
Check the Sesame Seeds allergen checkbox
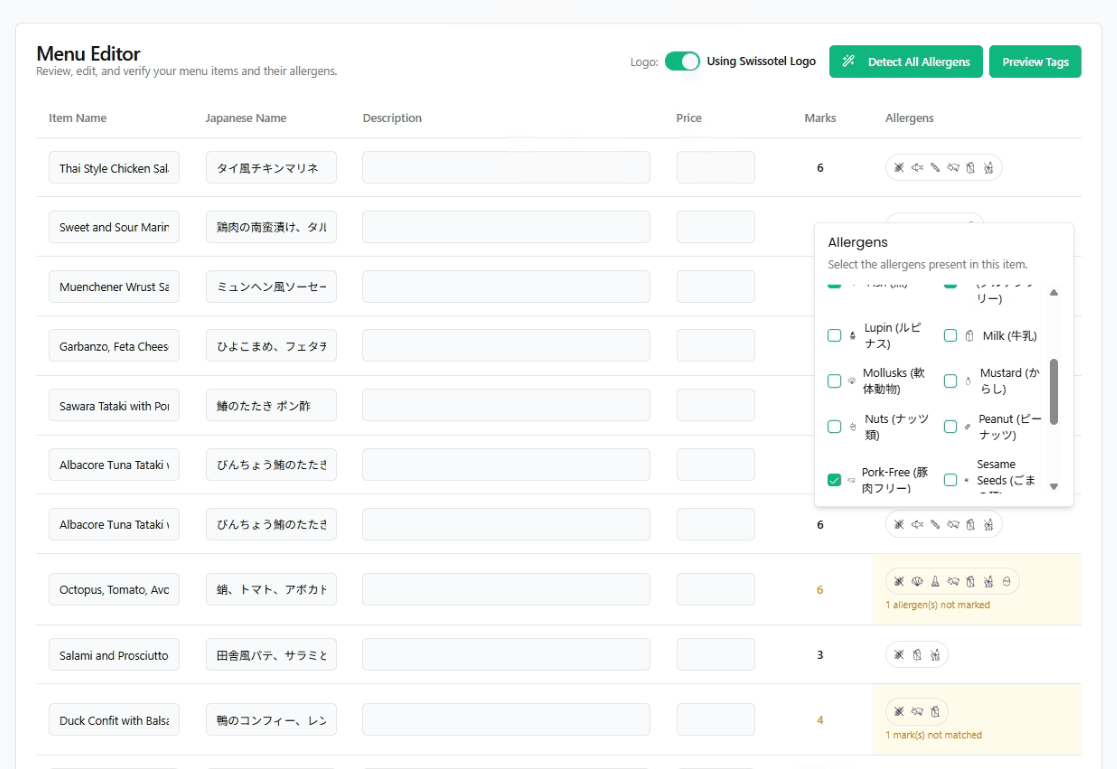click(x=950, y=480)
